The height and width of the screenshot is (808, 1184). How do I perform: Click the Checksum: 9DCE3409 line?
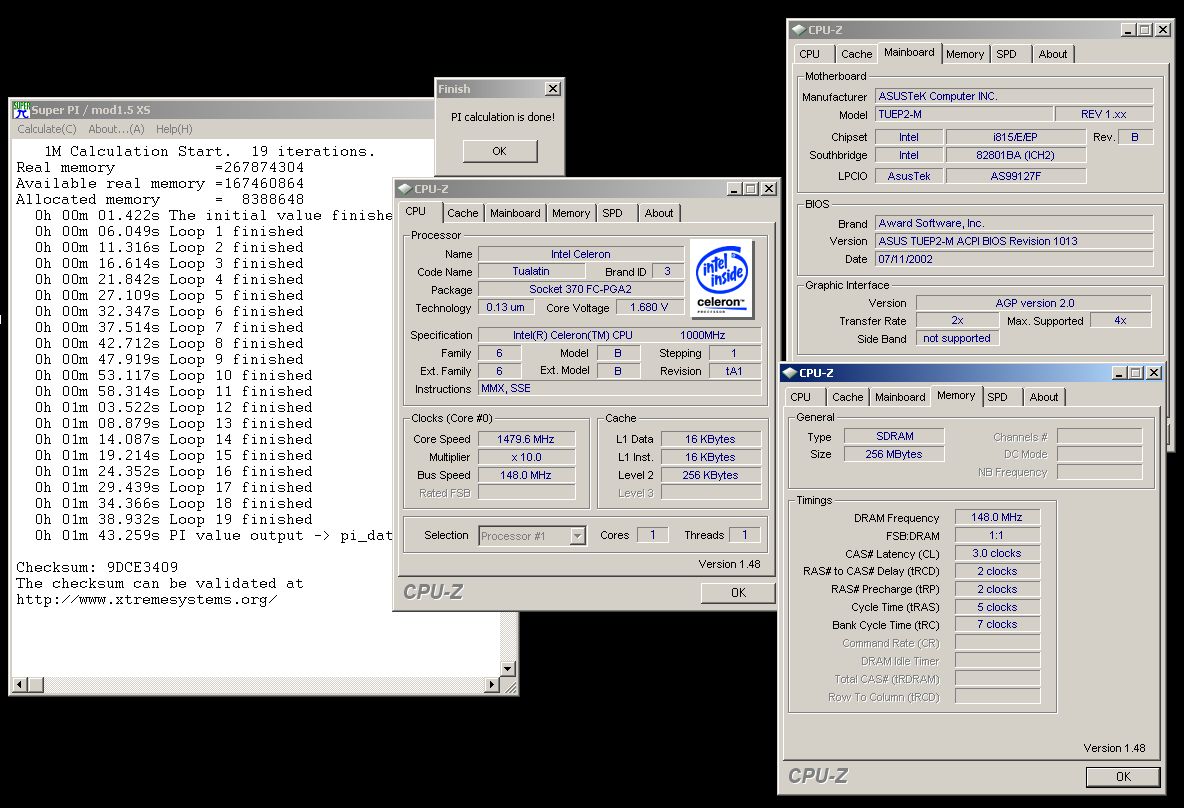[x=97, y=567]
